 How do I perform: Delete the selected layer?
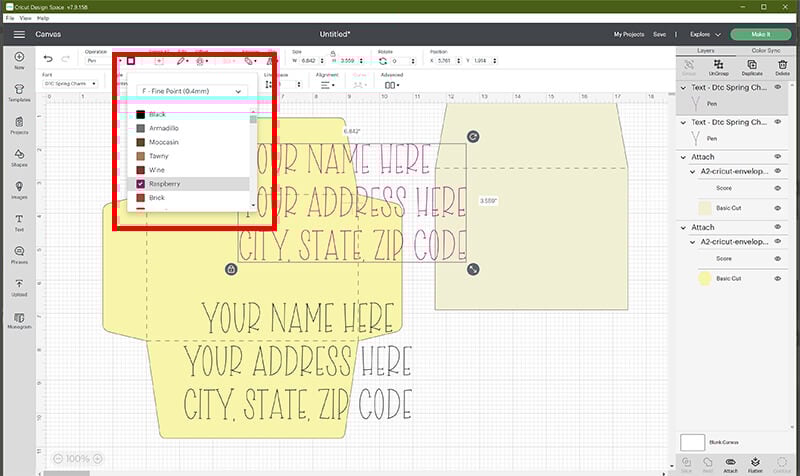782,67
